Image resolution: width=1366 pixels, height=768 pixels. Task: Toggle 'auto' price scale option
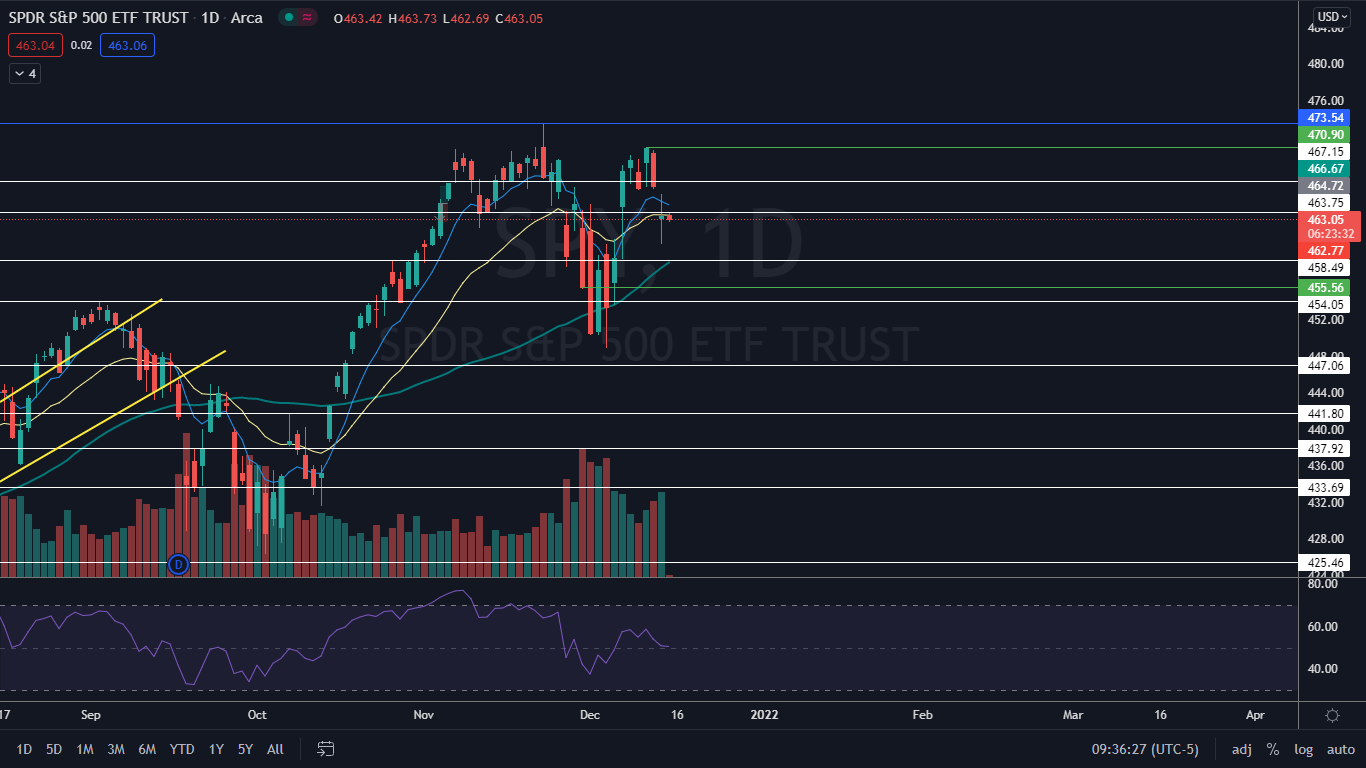click(x=1340, y=749)
